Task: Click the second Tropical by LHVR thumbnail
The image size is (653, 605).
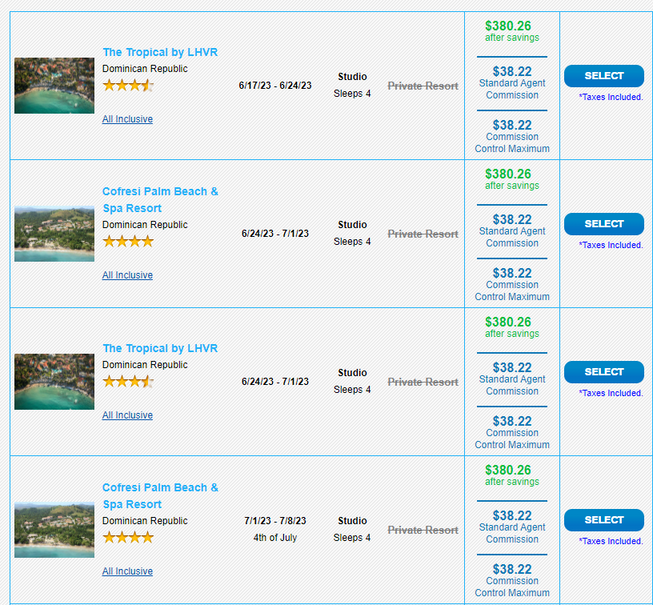Action: click(54, 381)
